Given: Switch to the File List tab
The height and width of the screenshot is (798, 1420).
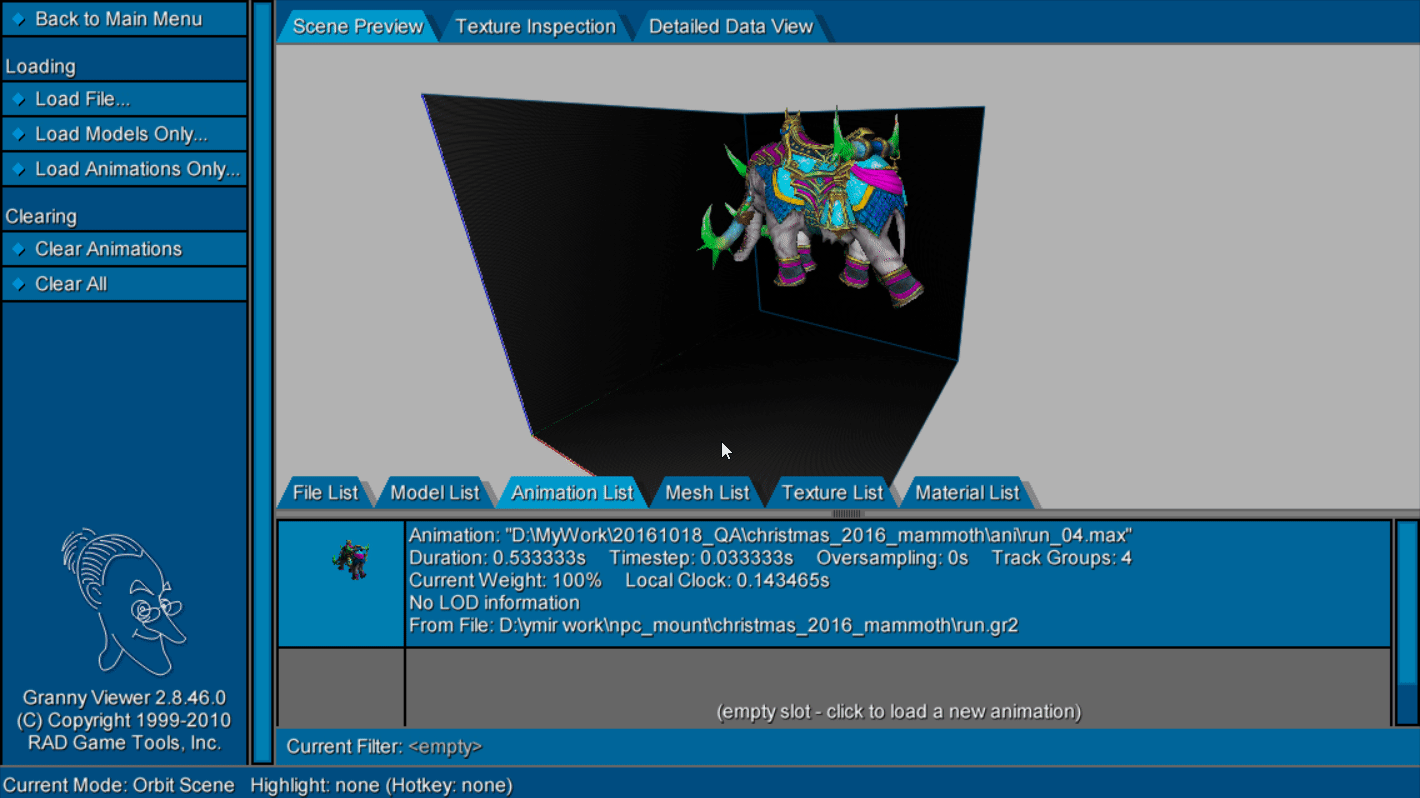Looking at the screenshot, I should click(325, 492).
